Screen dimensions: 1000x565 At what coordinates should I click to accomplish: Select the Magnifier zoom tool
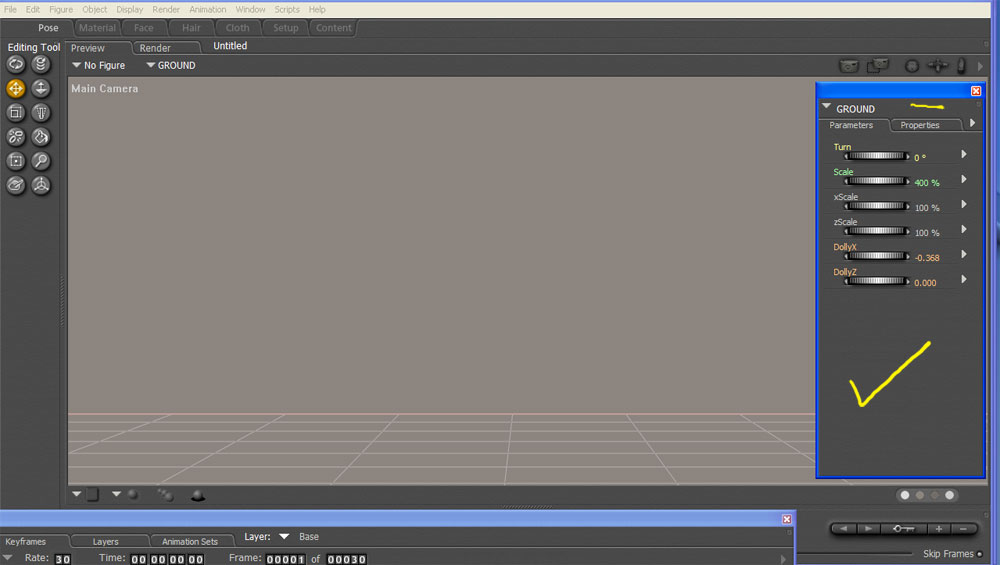click(x=41, y=161)
